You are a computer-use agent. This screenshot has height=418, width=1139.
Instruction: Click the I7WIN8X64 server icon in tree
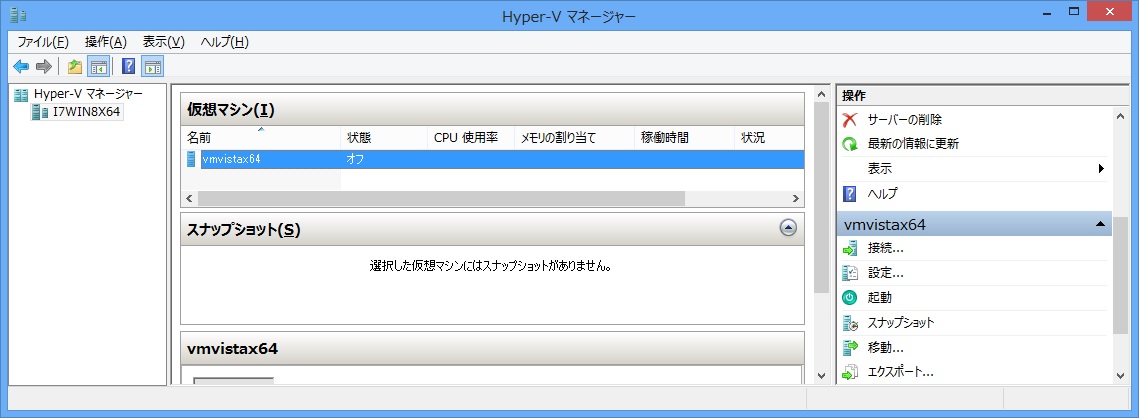[x=40, y=112]
